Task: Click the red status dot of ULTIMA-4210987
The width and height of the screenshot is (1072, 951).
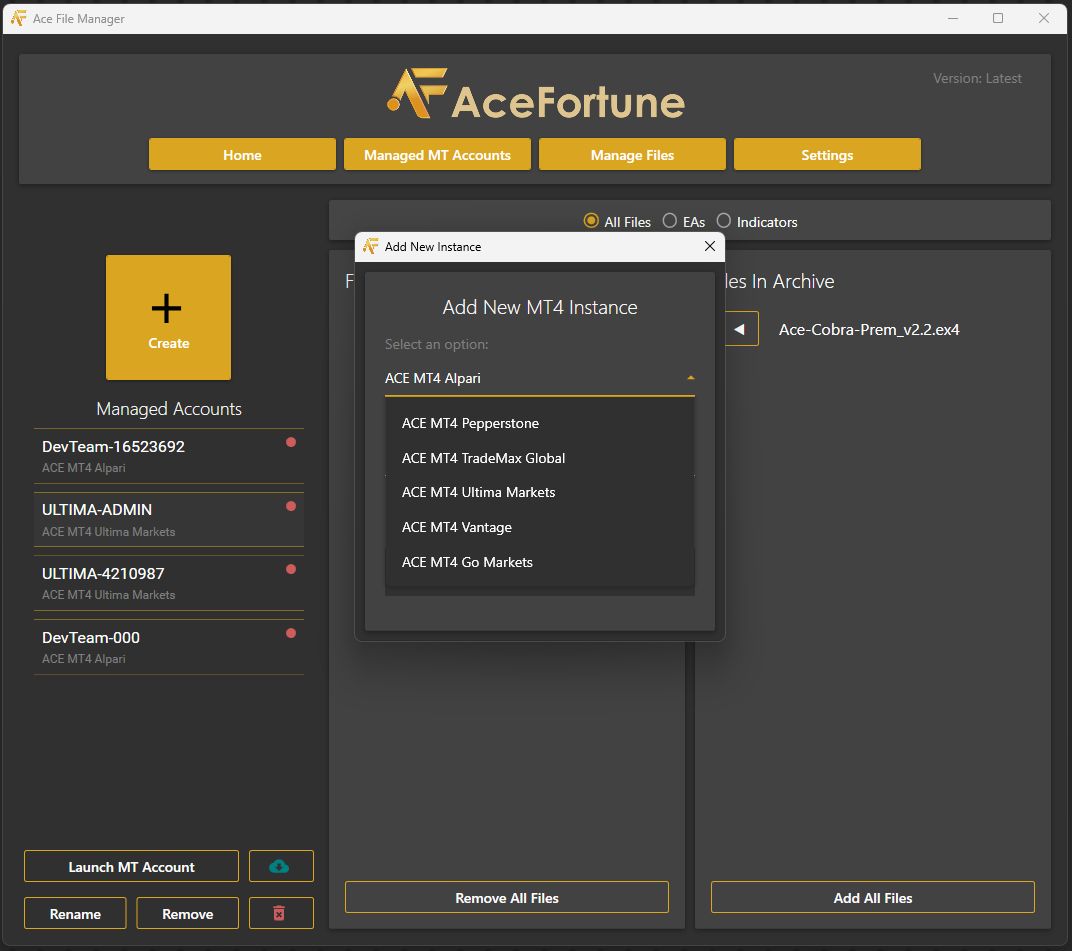Action: click(291, 569)
